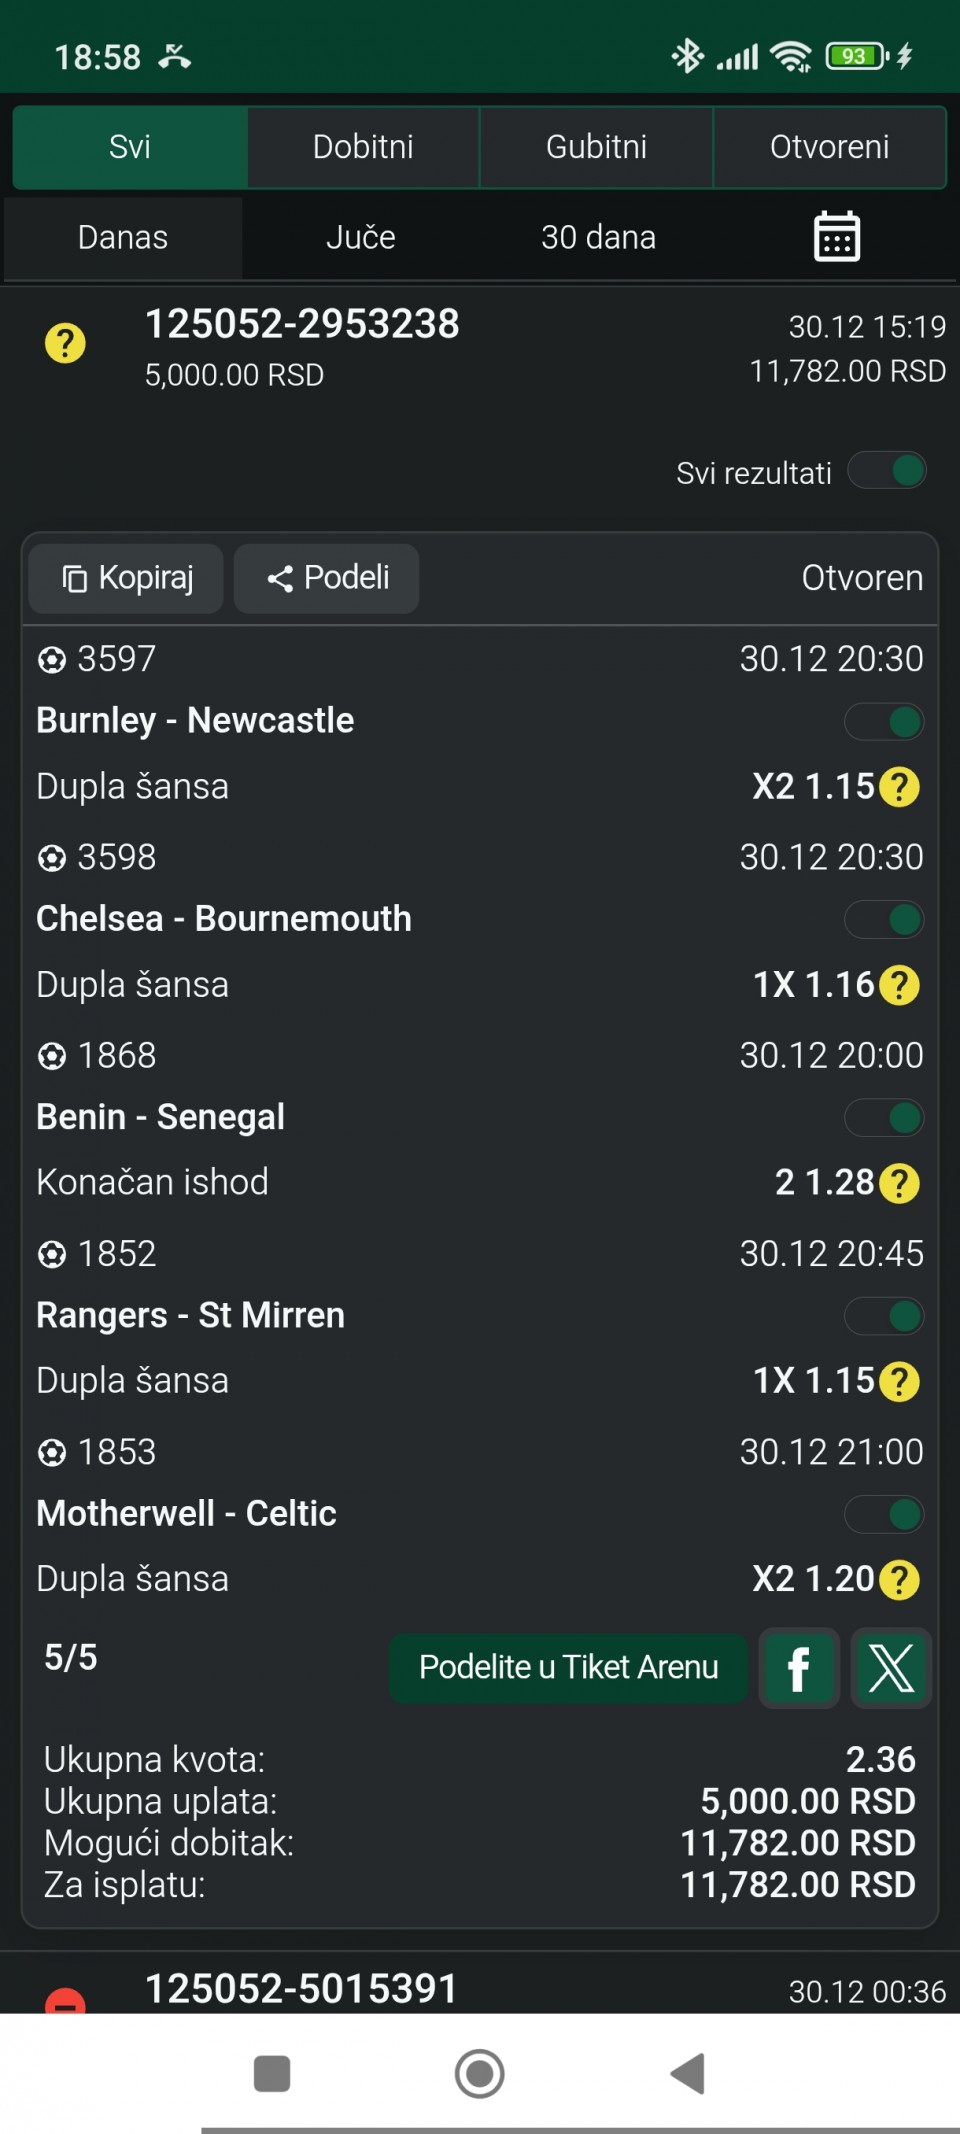This screenshot has height=2134, width=960.
Task: Copy the ticket with Kopiraj
Action: 127,578
